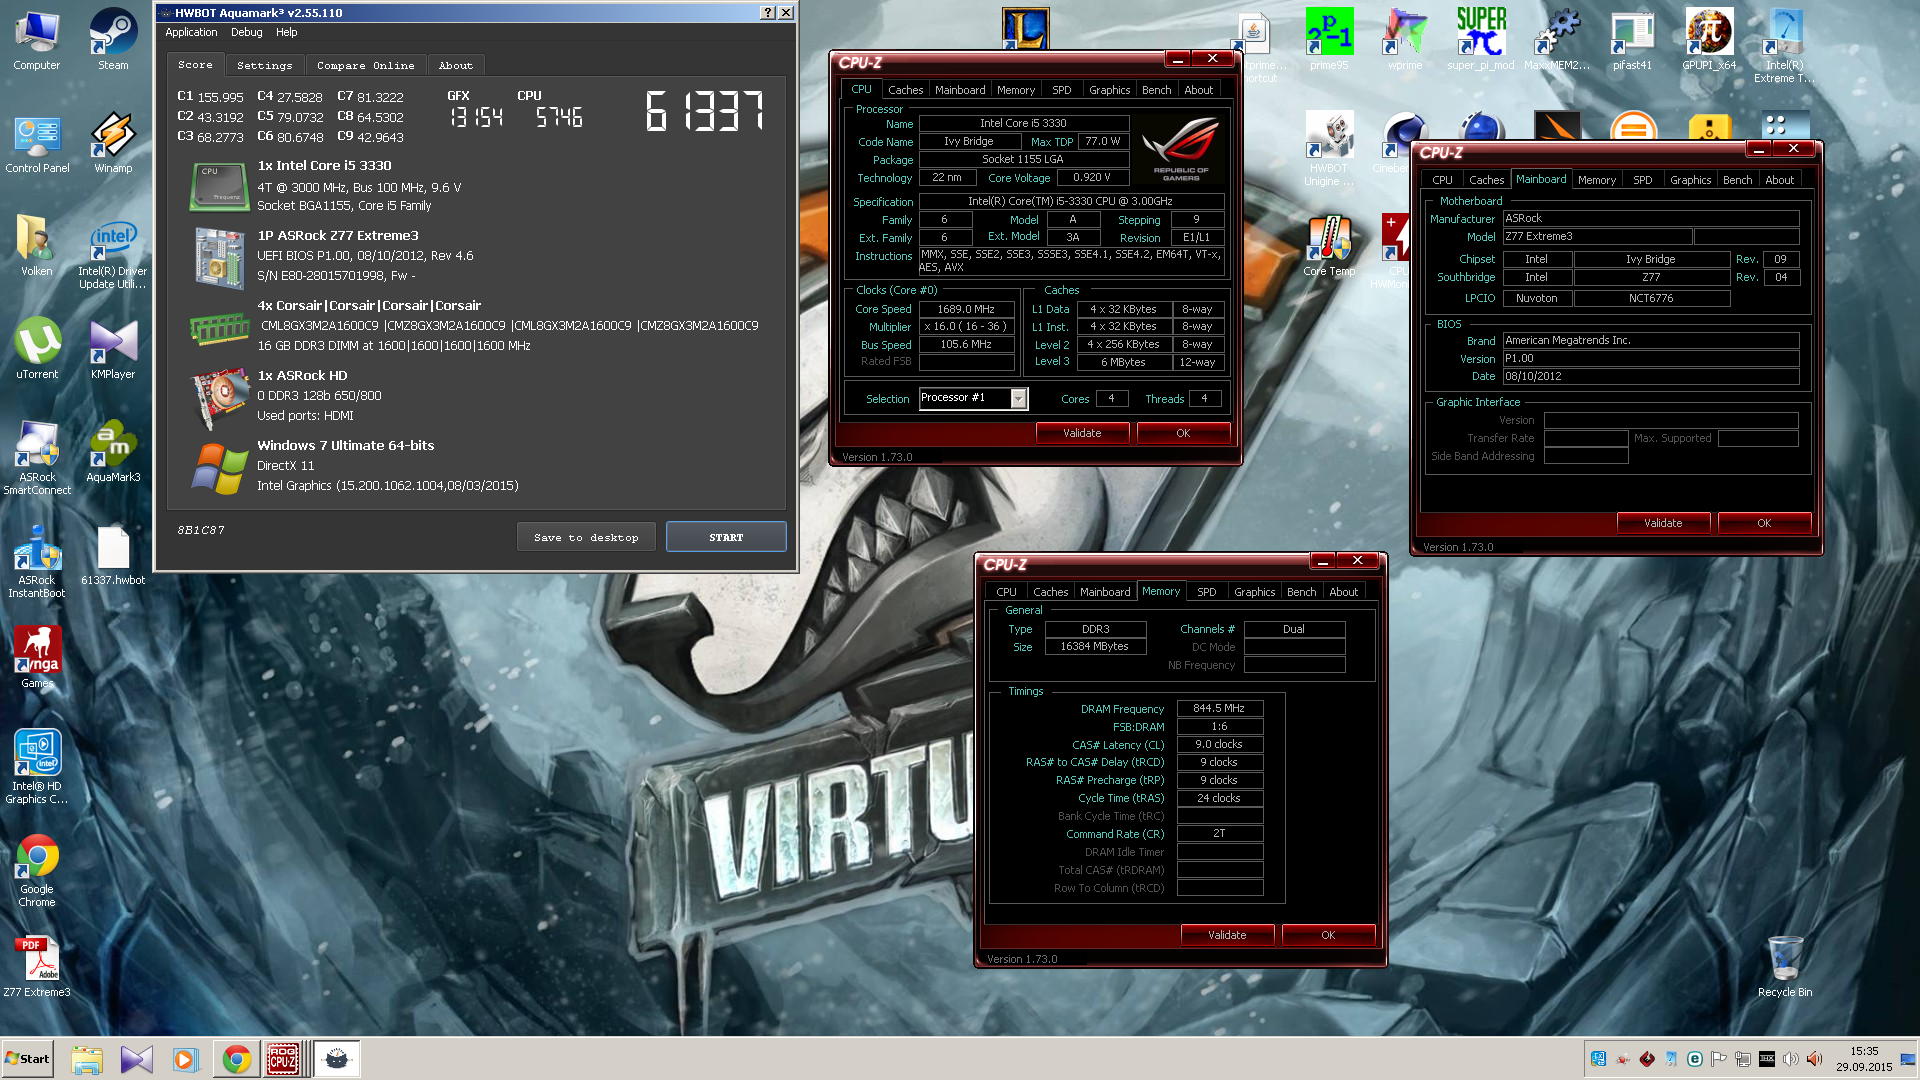This screenshot has height=1080, width=1920.
Task: Click Validate in the CPU tab CPU-Z window
Action: tap(1082, 433)
